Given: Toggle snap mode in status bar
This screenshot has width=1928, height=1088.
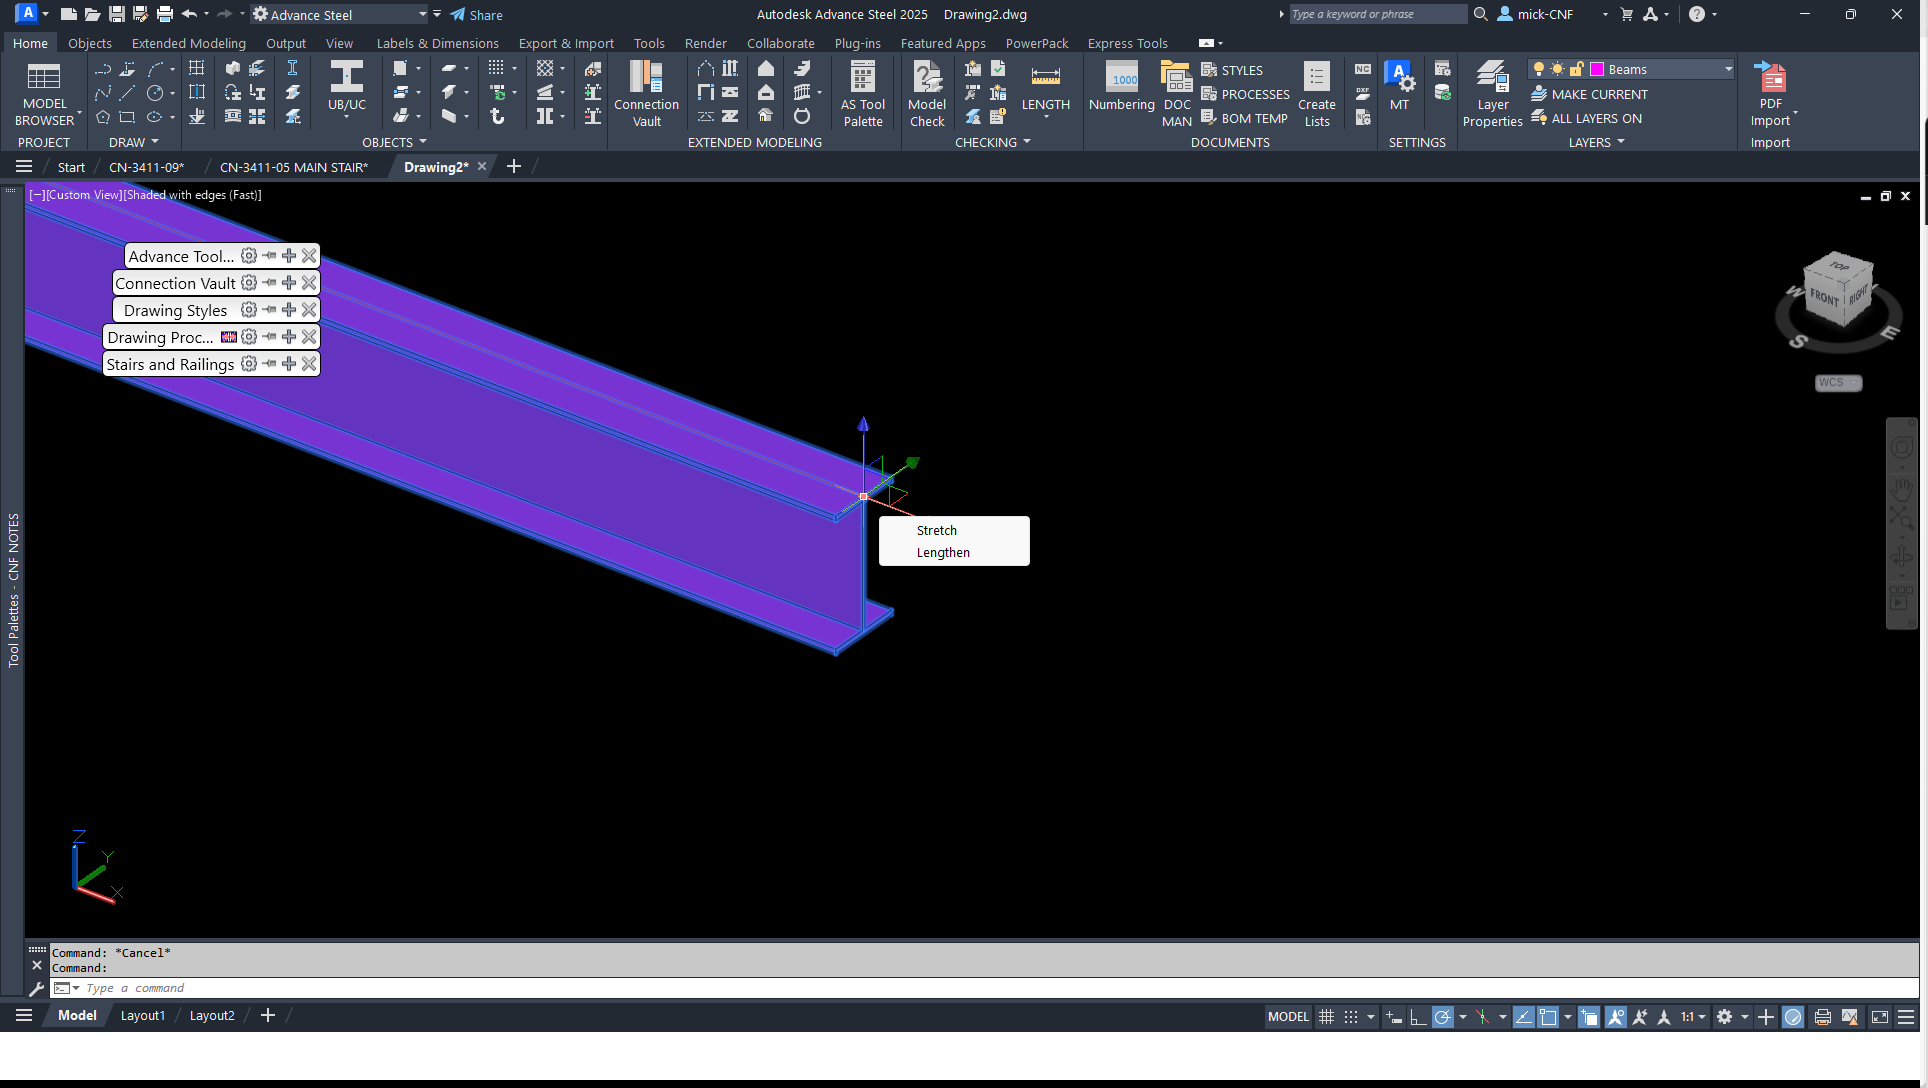Looking at the screenshot, I should tap(1351, 1017).
